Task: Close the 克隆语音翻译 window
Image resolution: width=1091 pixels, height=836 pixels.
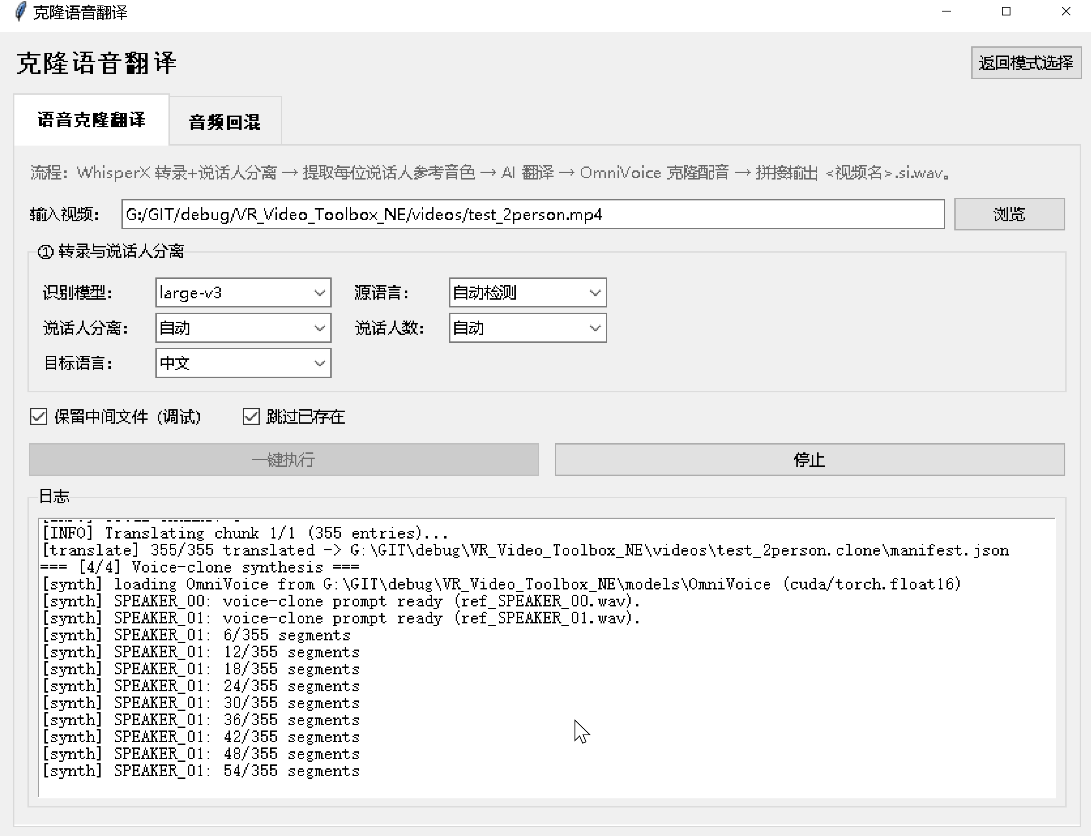Action: (x=1066, y=12)
